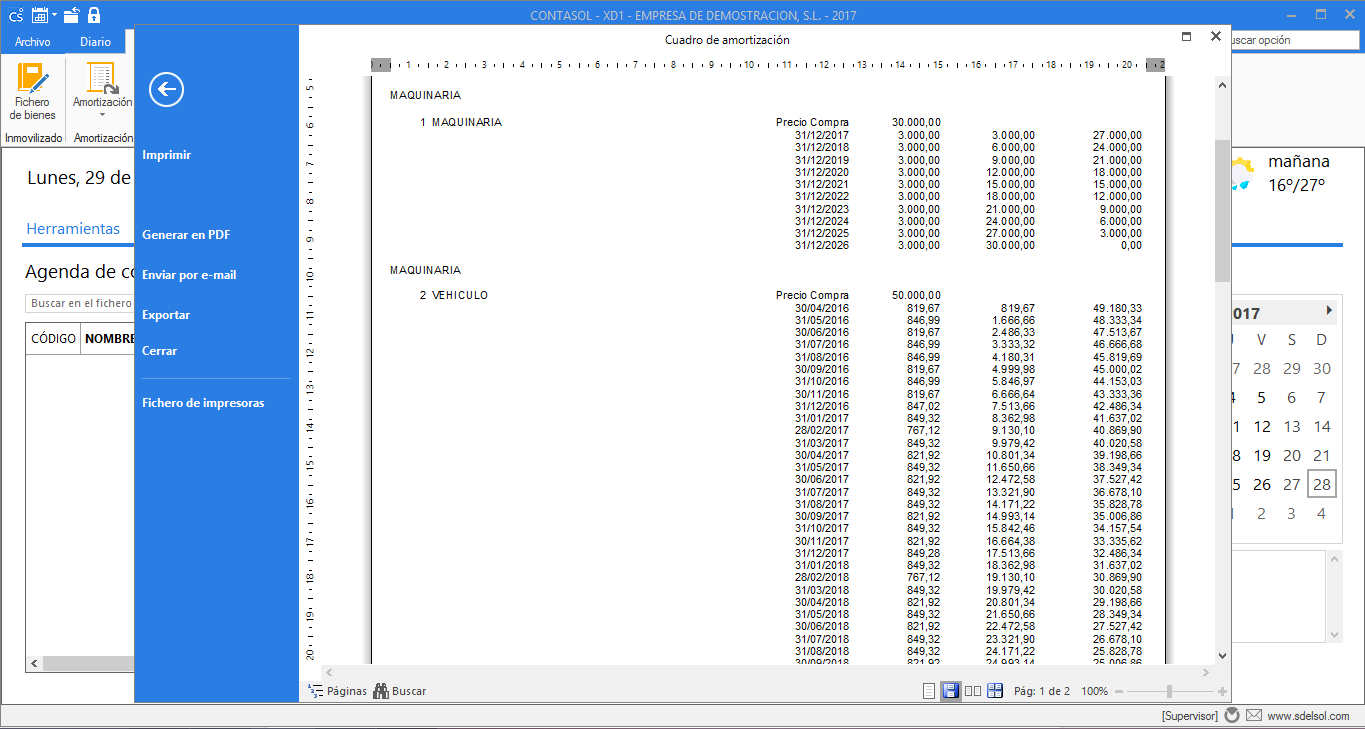Open the Páginas panel in preview footer
Image resolution: width=1365 pixels, height=729 pixels.
[337, 691]
